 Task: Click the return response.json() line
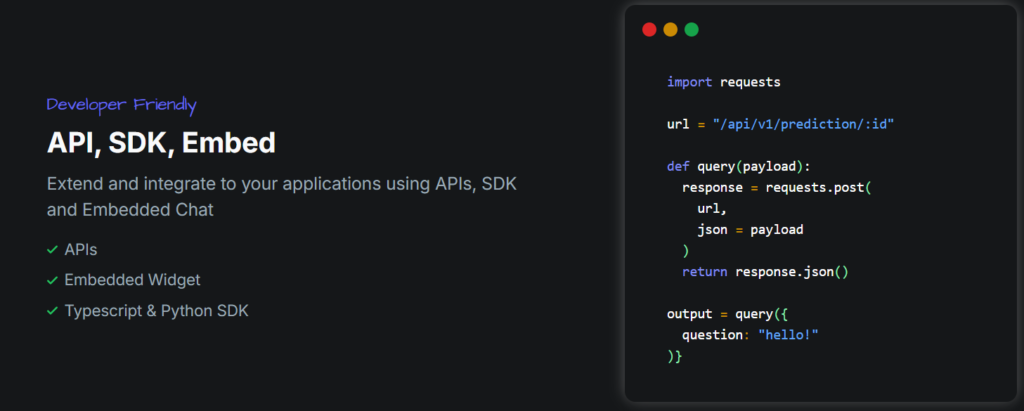point(765,271)
